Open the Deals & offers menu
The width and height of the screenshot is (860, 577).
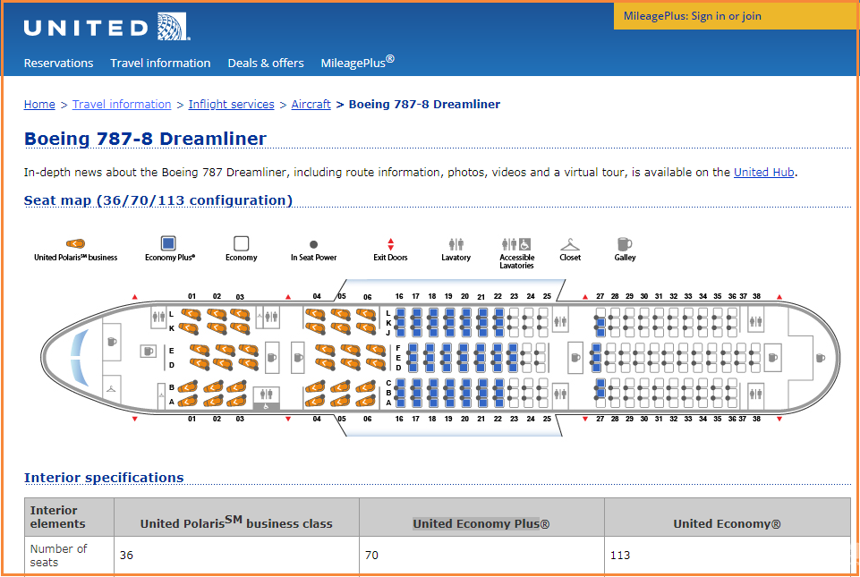pyautogui.click(x=265, y=63)
